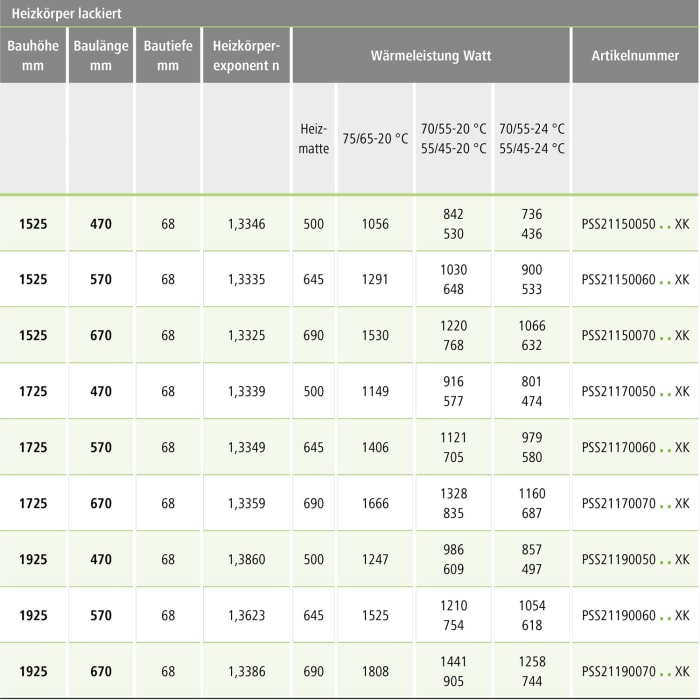Viewport: 700px width, 700px height.
Task: Click the Heizmatte sub-header
Action: tap(313, 139)
